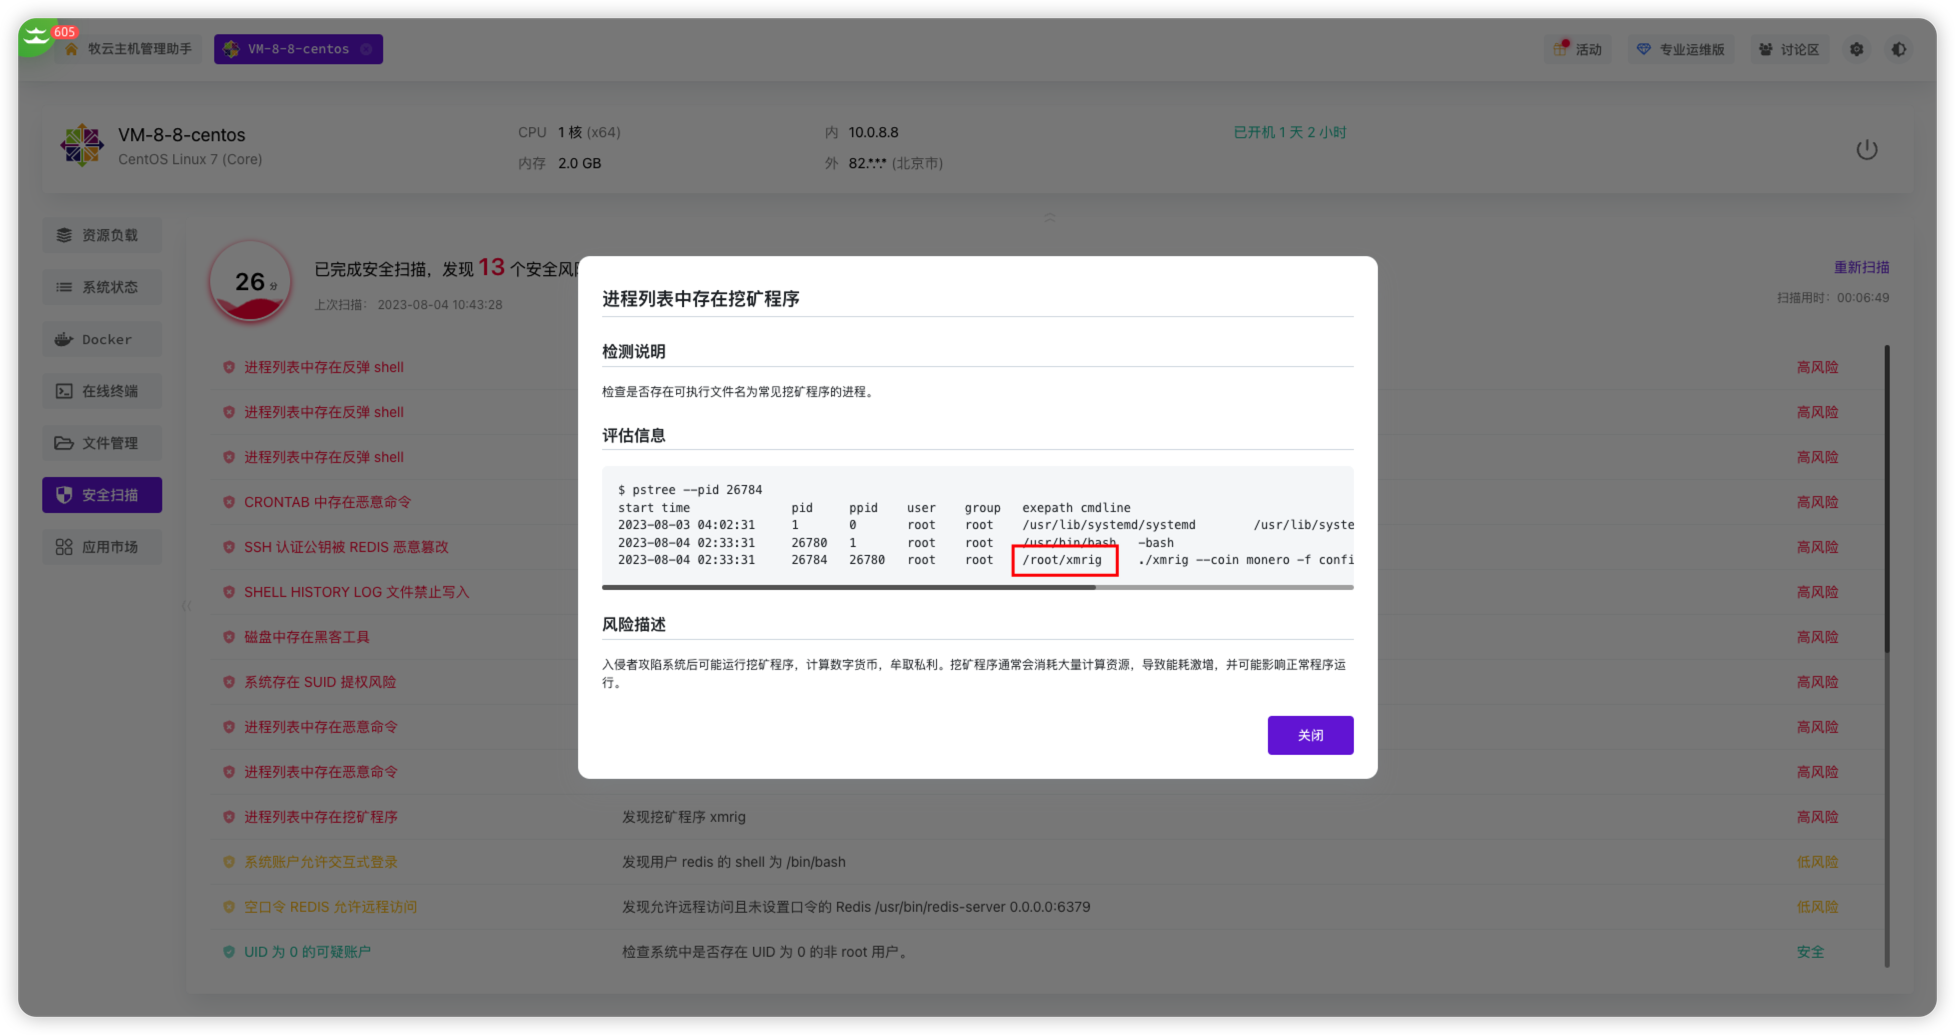Open the 专业运维版 button
This screenshot has width=1955, height=1035.
(1681, 49)
